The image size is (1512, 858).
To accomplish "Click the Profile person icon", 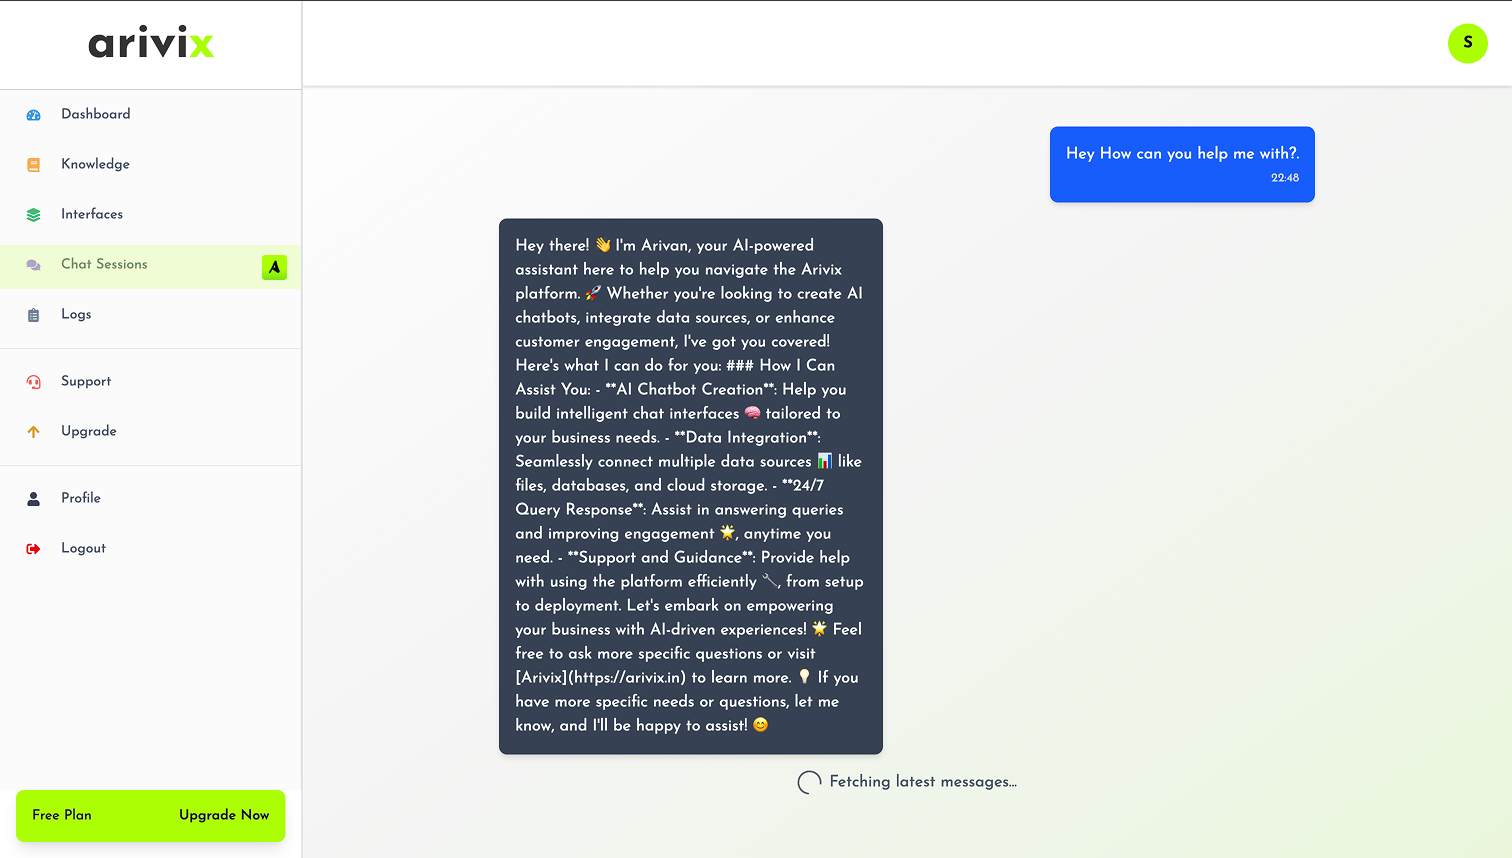I will click(x=33, y=499).
